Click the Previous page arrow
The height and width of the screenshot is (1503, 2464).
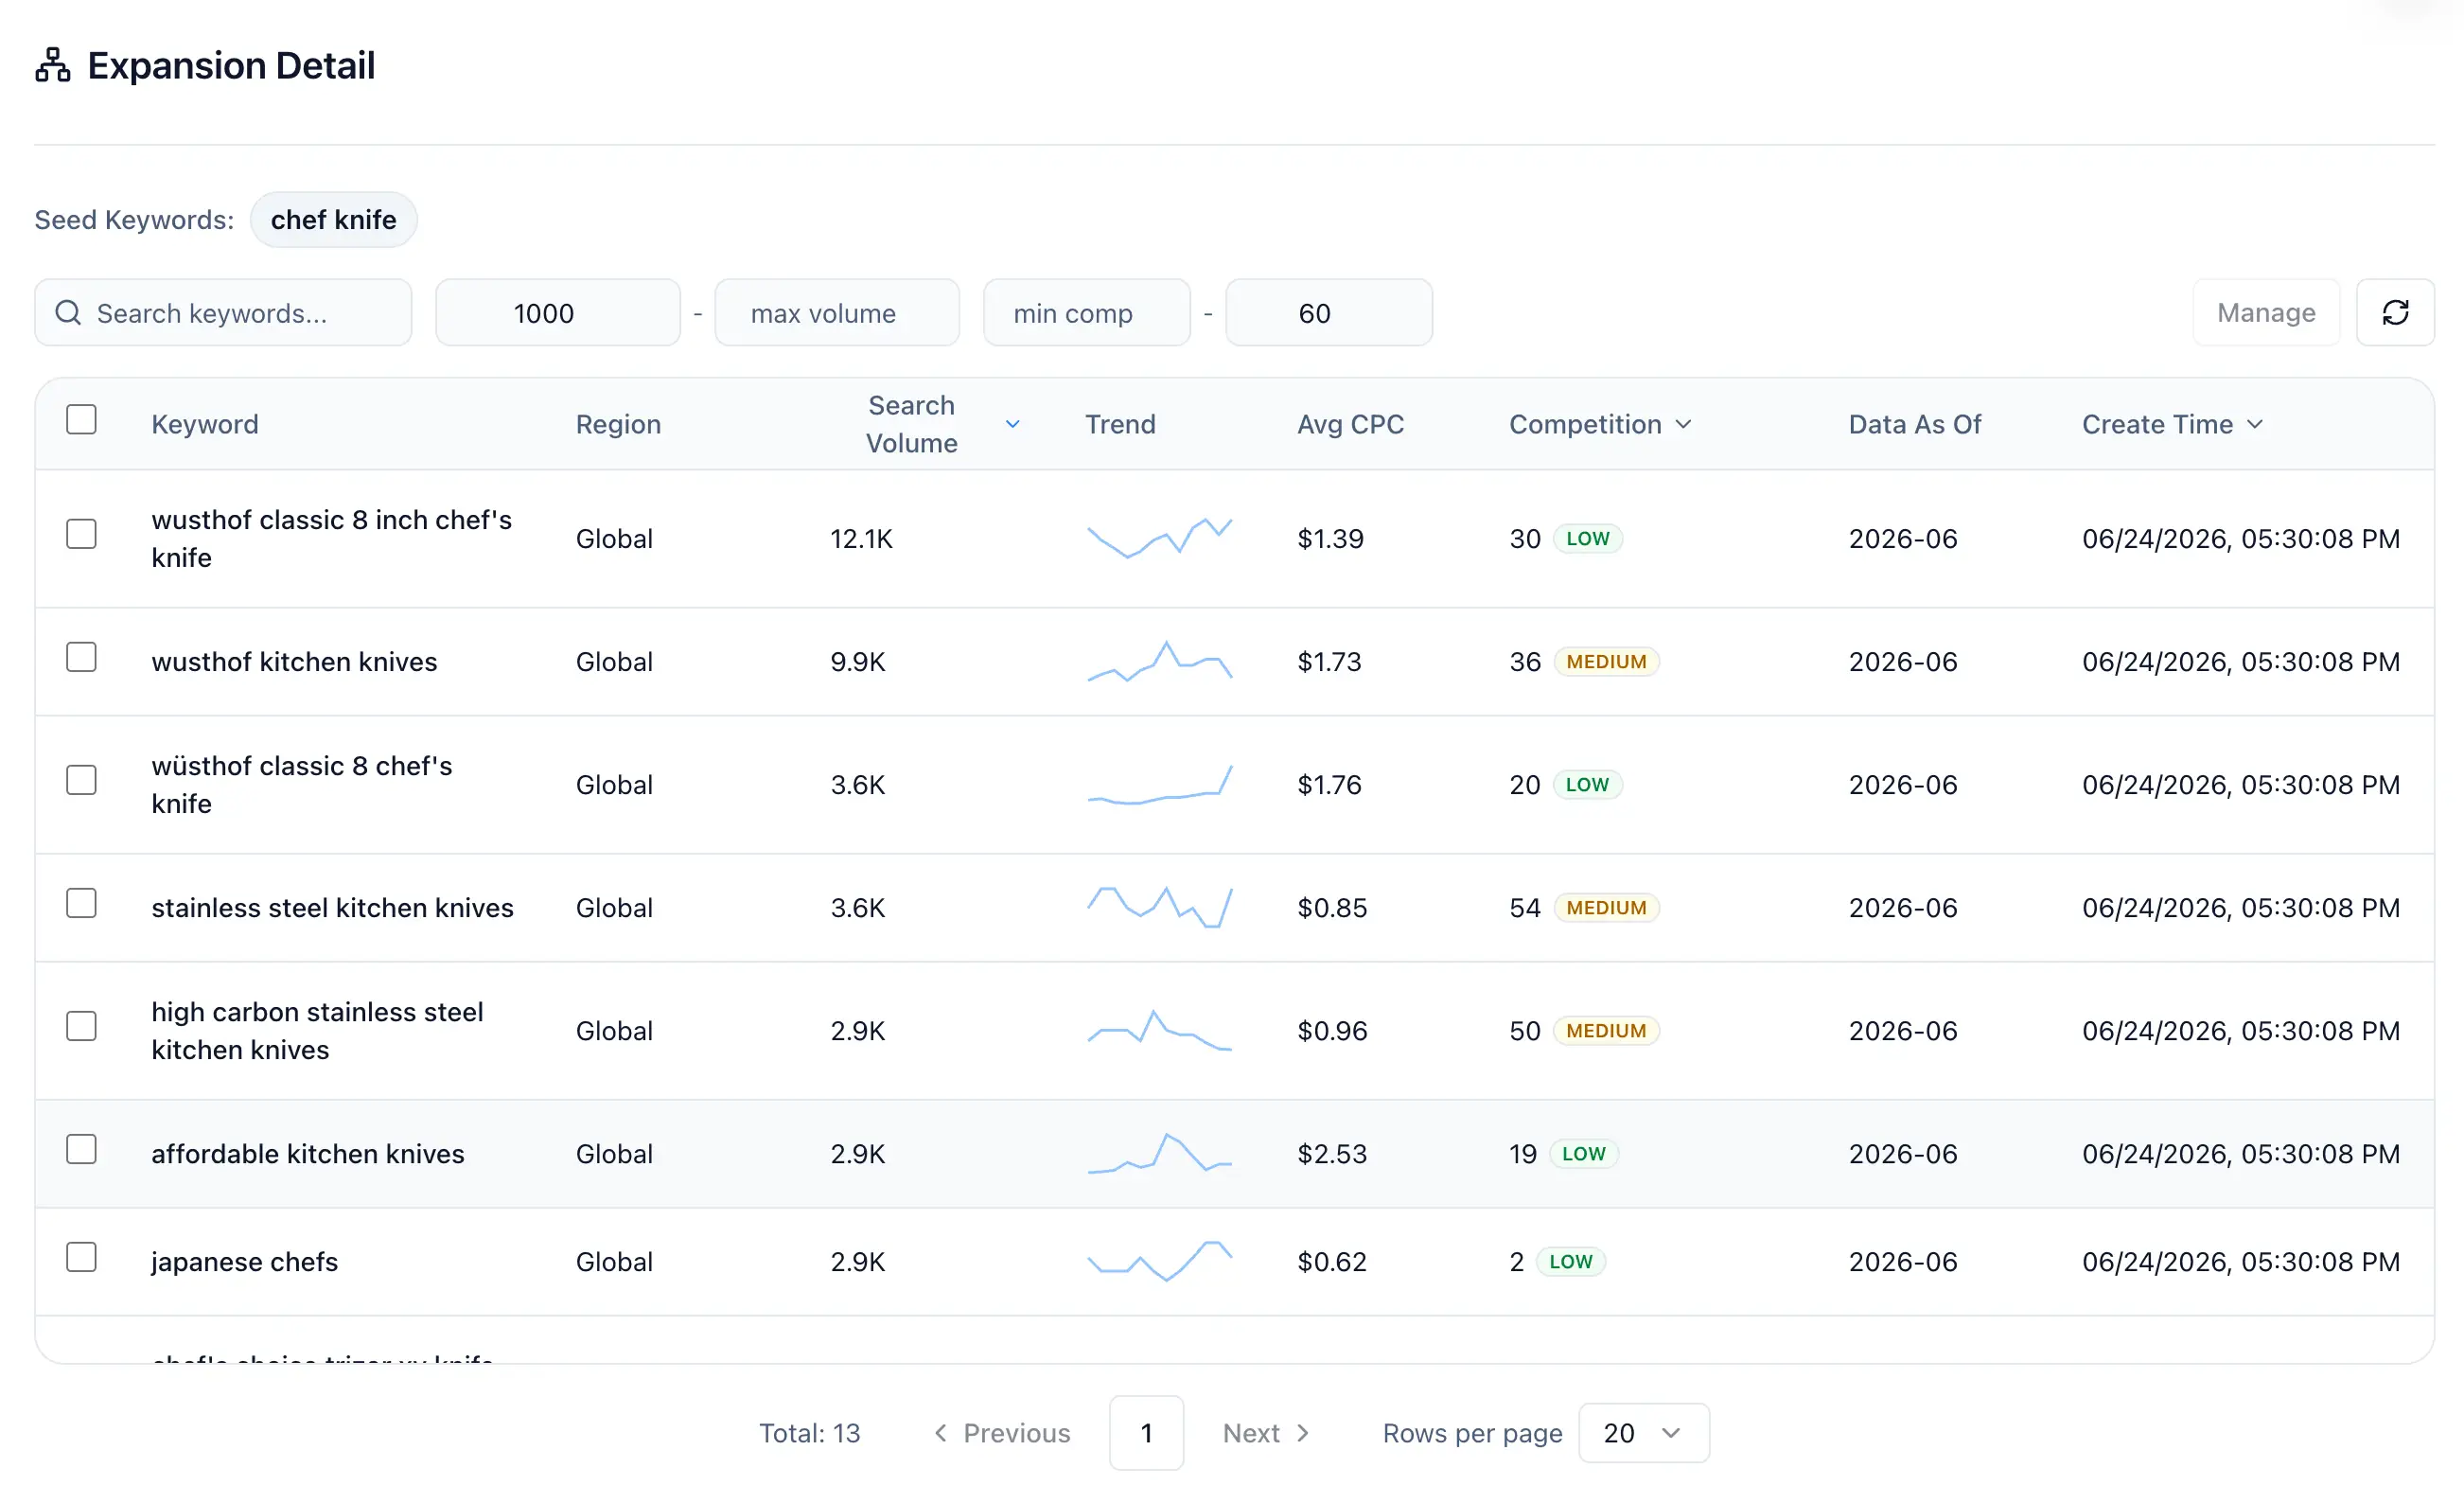[x=940, y=1433]
